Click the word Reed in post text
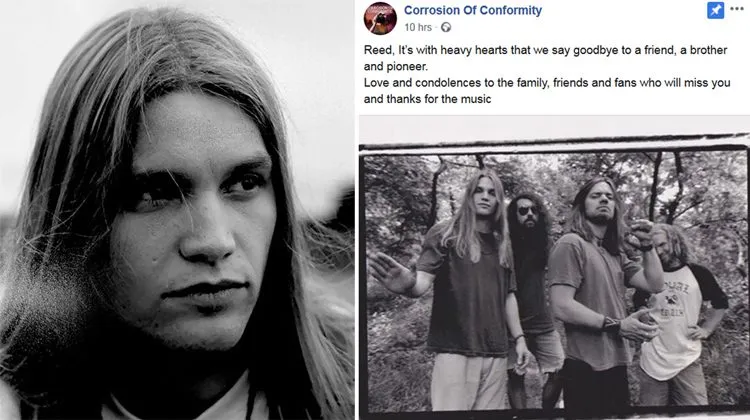The height and width of the screenshot is (420, 750). pos(378,50)
